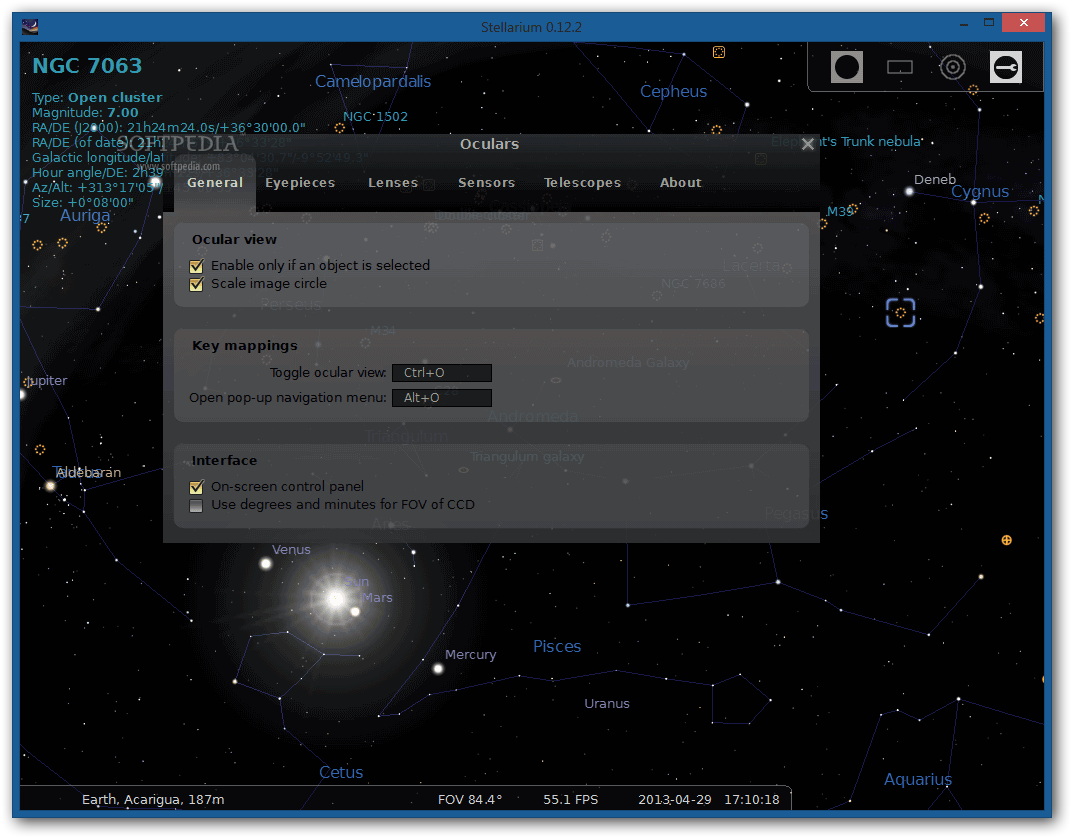Click the planet Venus dot
This screenshot has width=1072, height=838.
point(266,564)
